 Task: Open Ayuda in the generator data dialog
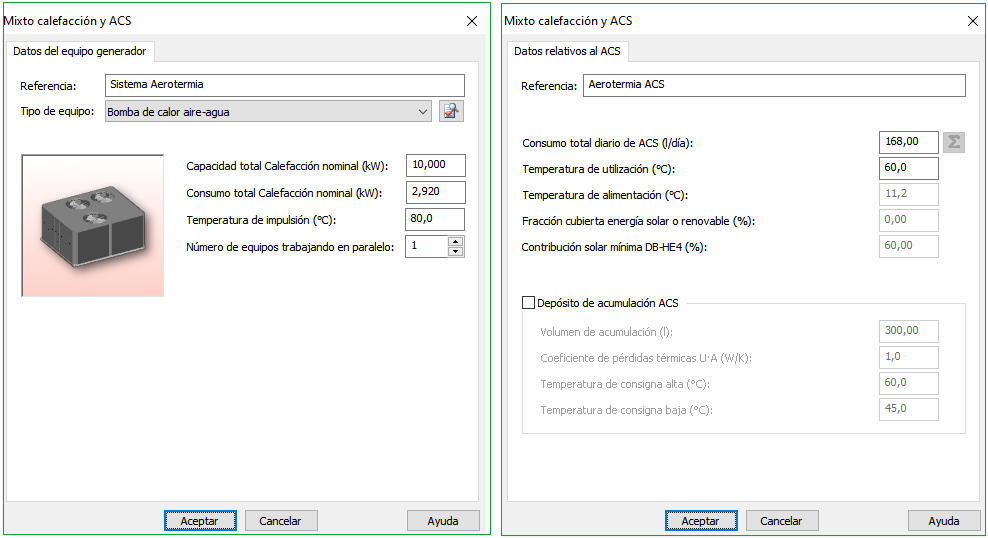[443, 521]
